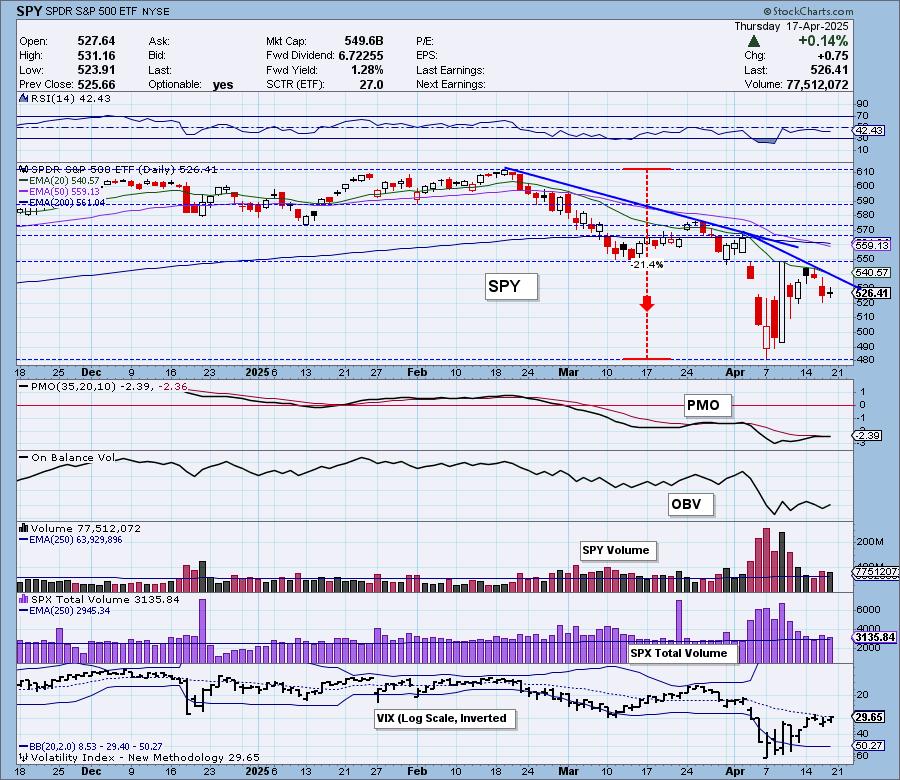Screen dimensions: 900x780
Task: Click the header Last value 526.41
Action: pyautogui.click(x=829, y=70)
